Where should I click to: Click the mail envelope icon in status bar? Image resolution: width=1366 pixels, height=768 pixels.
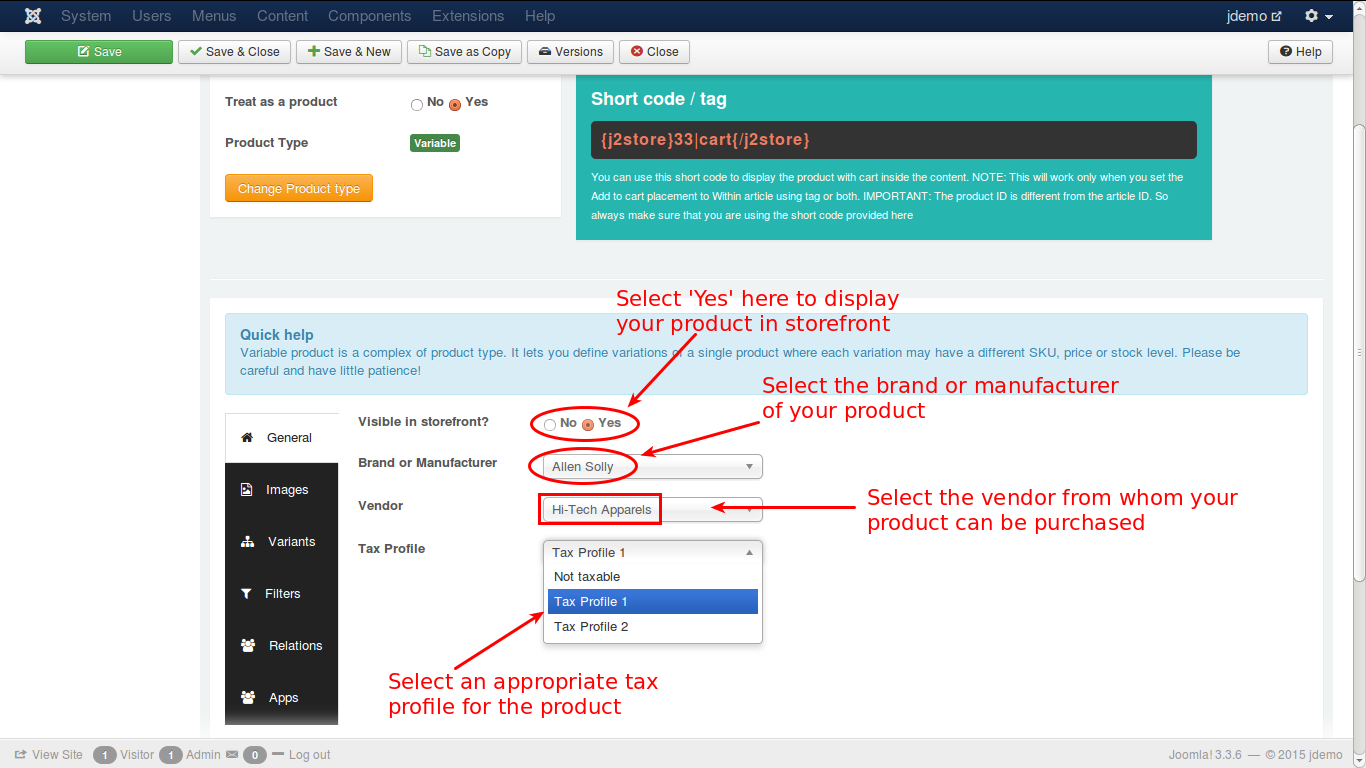(232, 755)
